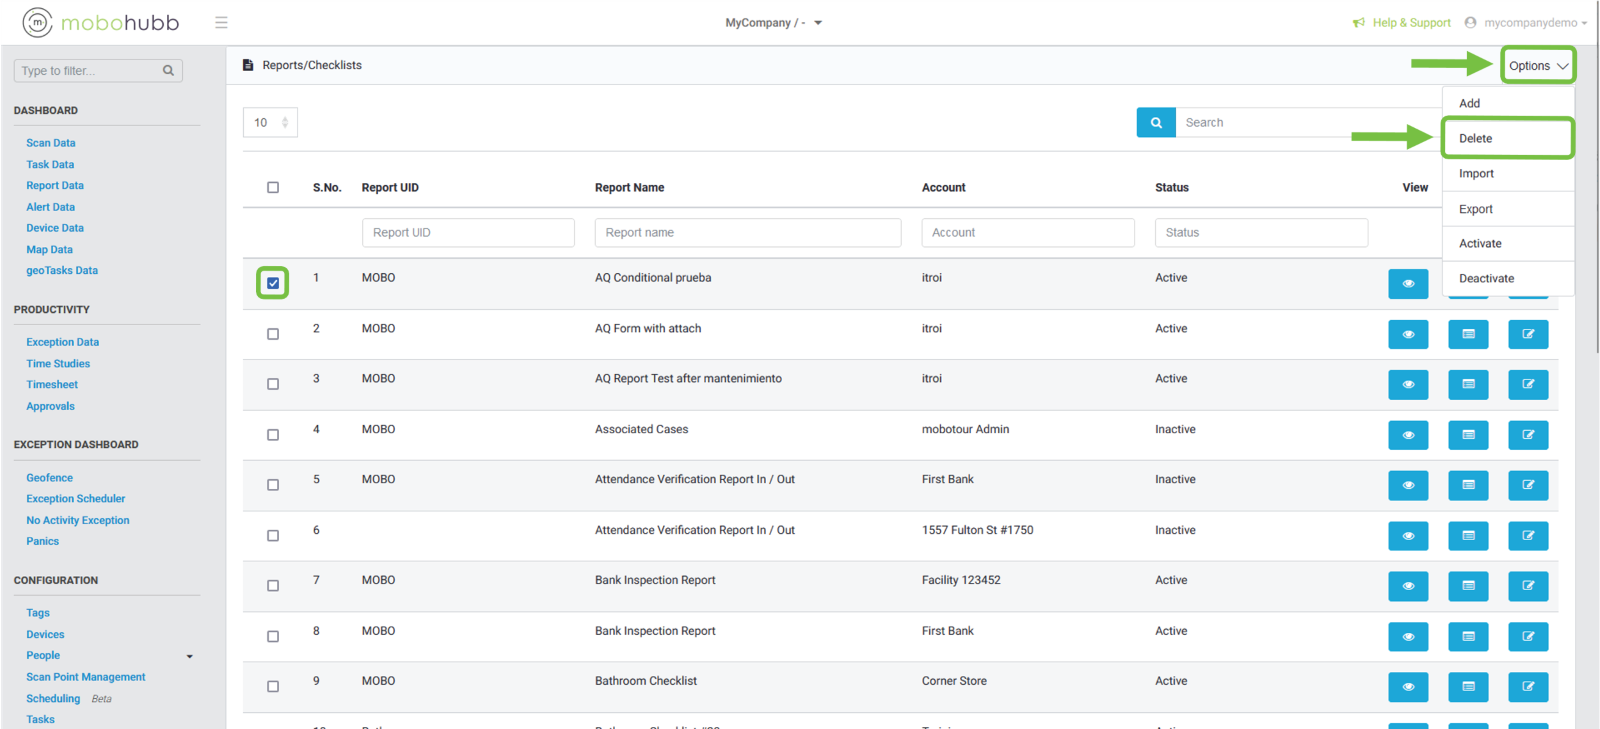Uncheck the AQ Conditional prueba row checkbox
Screen dimensions: 1600x729
coord(273,283)
